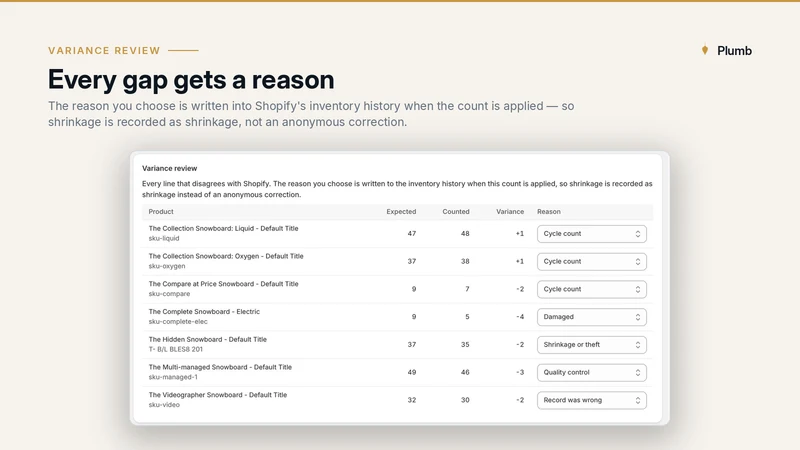The height and width of the screenshot is (450, 800).
Task: Click the T- B/L BLES8 201 SKU
Action: pyautogui.click(x=176, y=349)
